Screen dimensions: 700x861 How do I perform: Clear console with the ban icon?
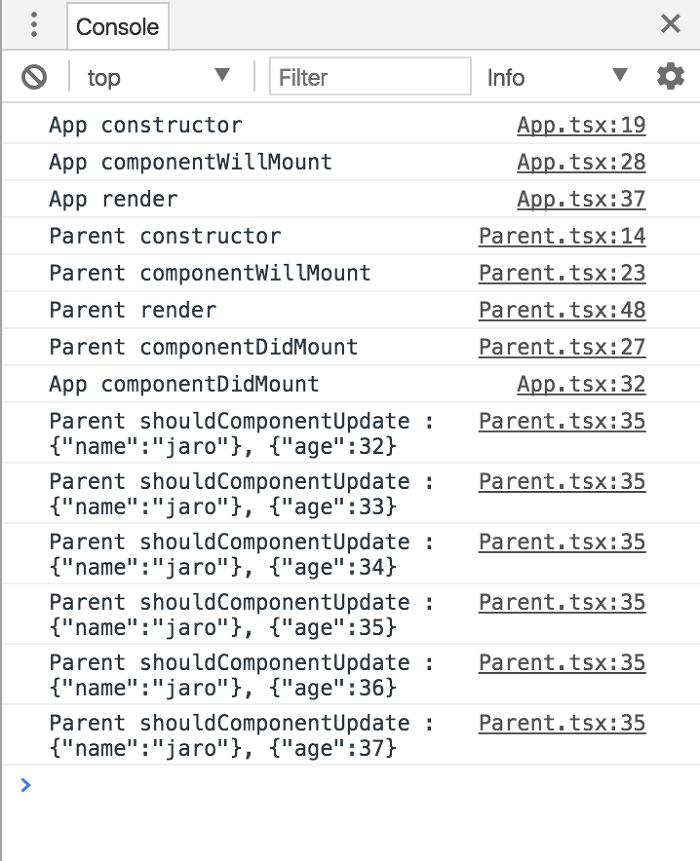pyautogui.click(x=34, y=77)
